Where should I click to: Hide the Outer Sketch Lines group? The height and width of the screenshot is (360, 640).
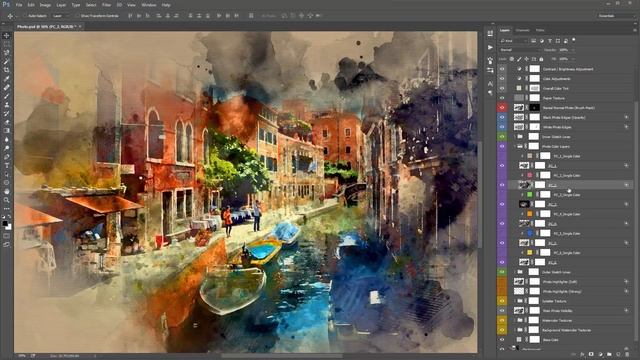[502, 272]
